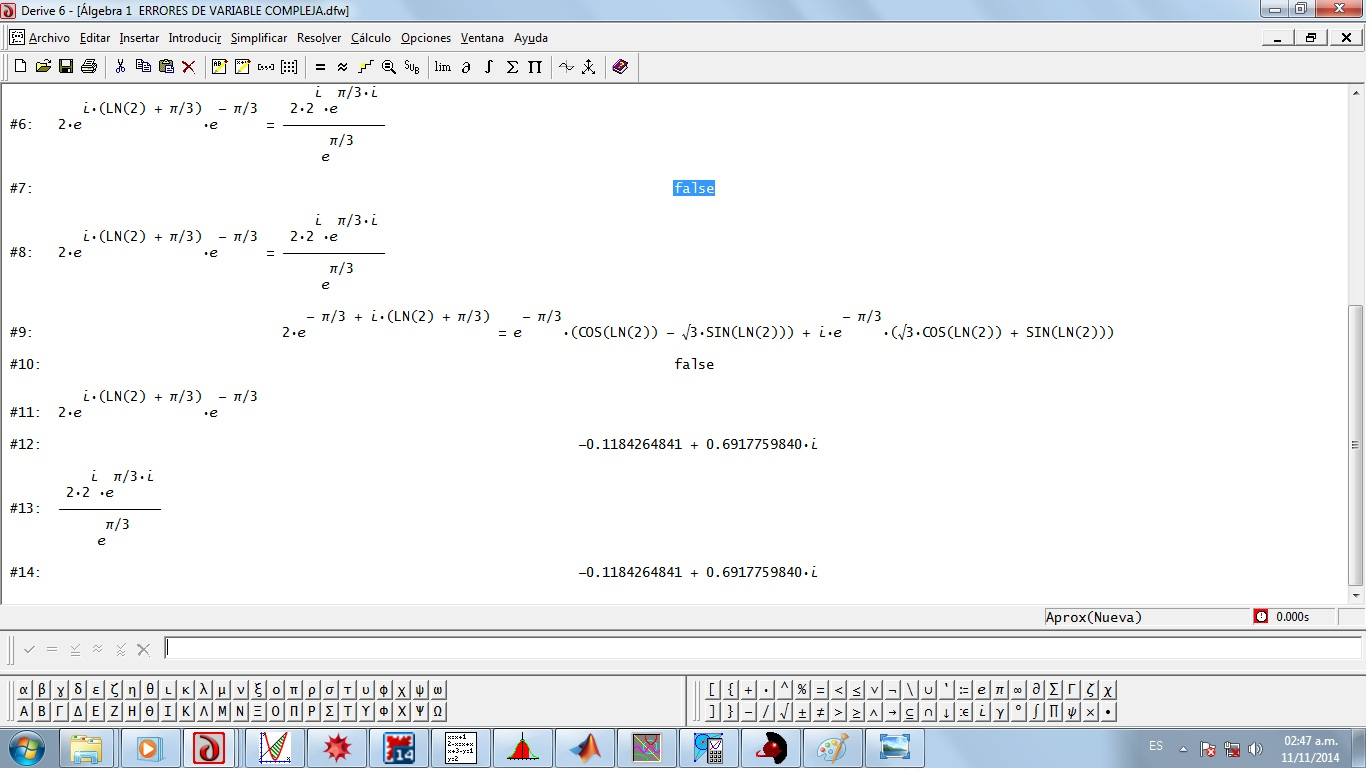The width and height of the screenshot is (1372, 776).
Task: Open the Cálculo menu
Action: (370, 38)
